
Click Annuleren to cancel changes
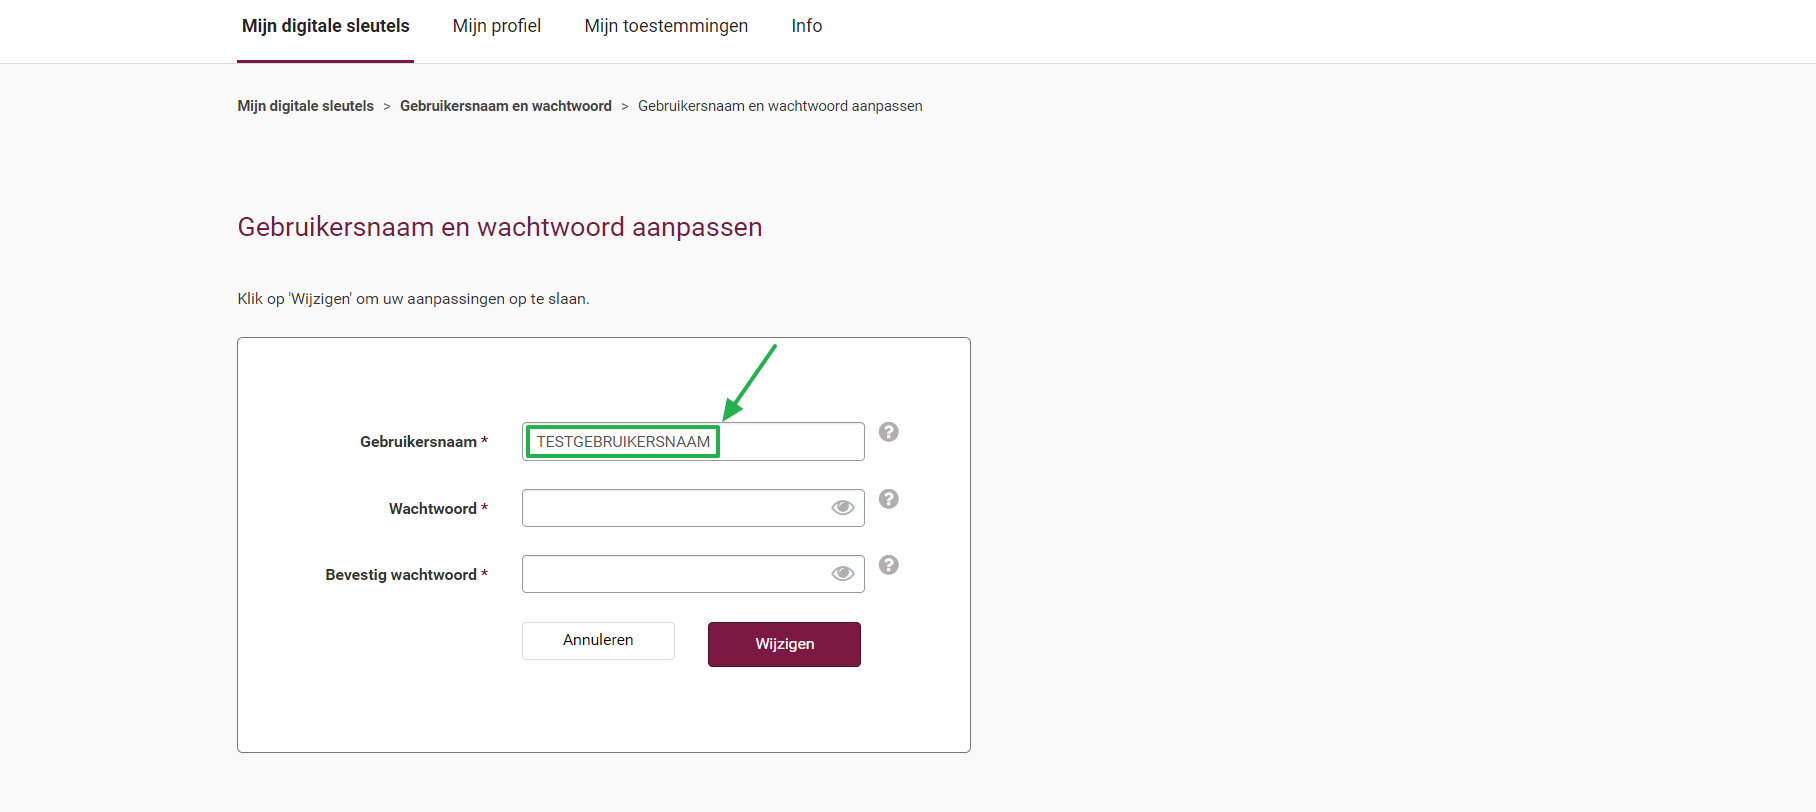[597, 640]
